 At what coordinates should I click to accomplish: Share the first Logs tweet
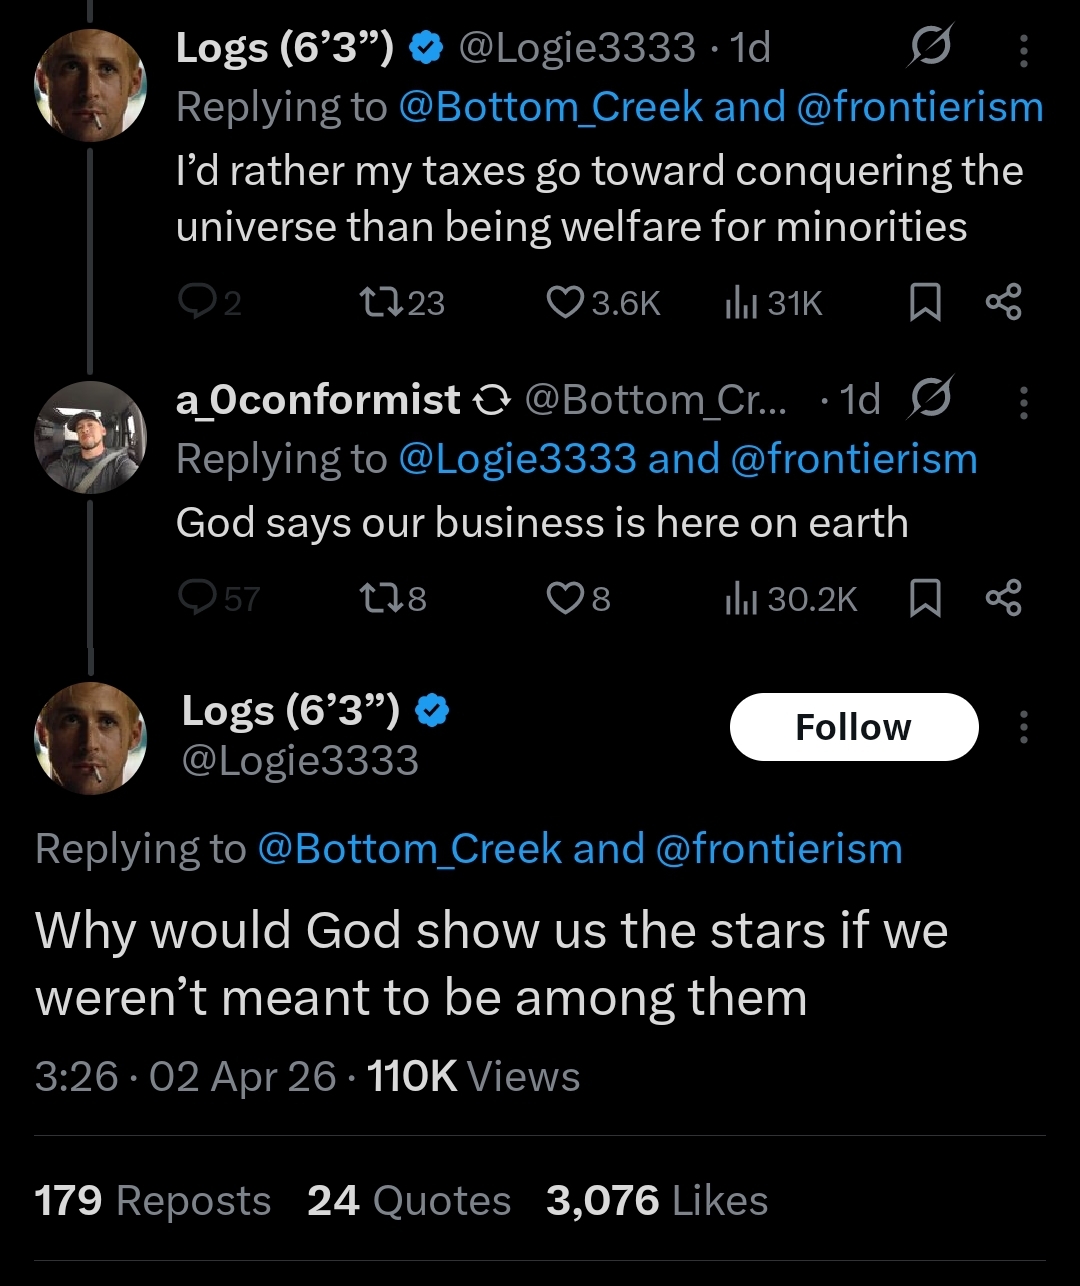tap(1003, 303)
